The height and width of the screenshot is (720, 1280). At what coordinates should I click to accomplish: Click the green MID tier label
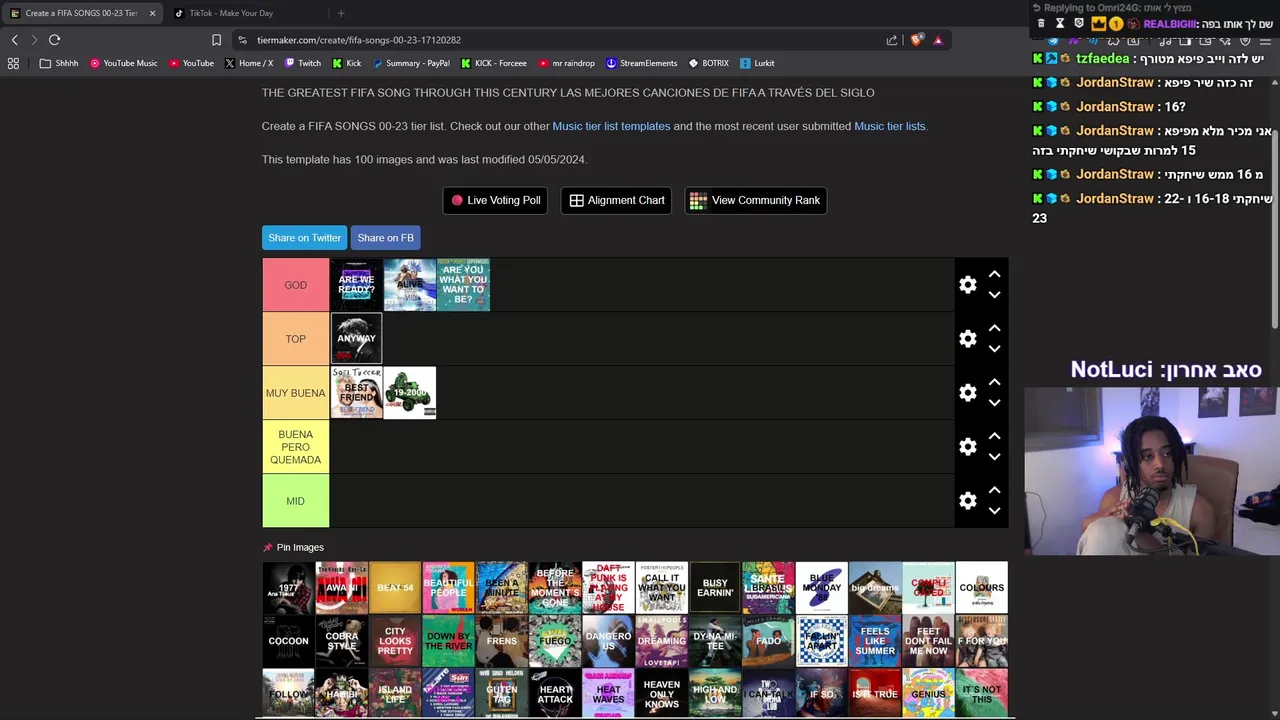(x=295, y=501)
